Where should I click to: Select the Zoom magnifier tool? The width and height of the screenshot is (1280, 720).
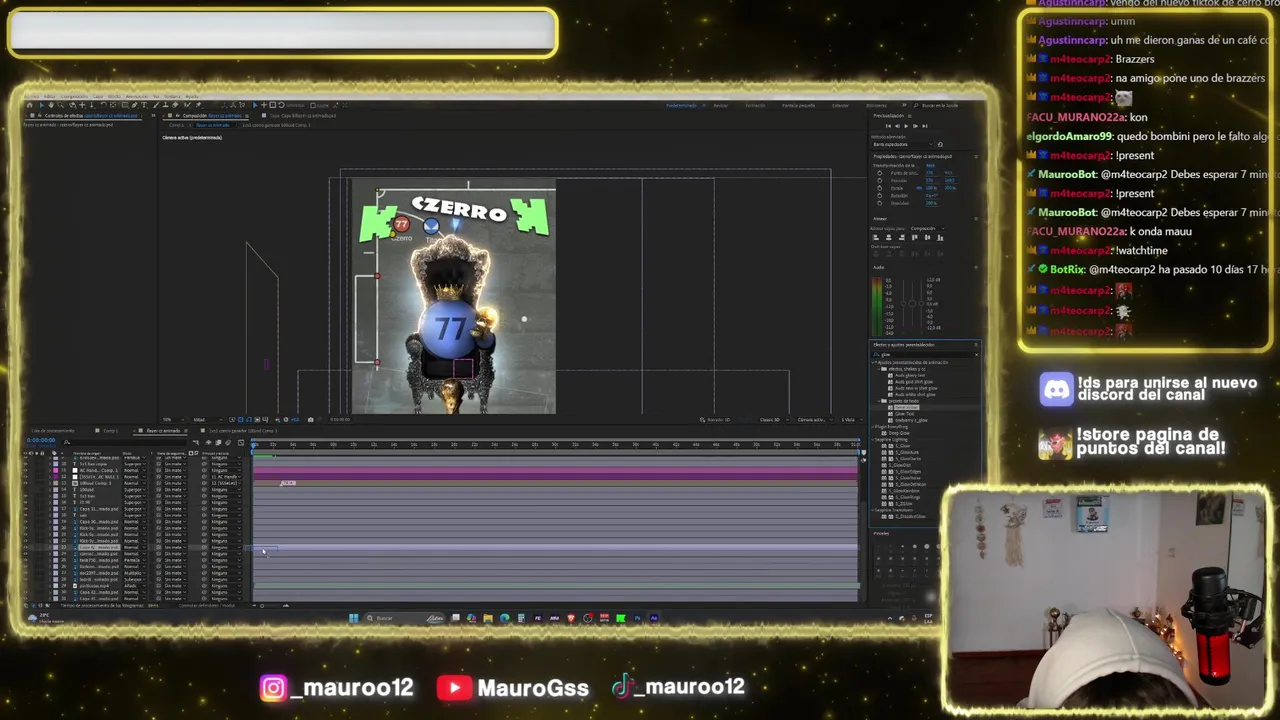[x=60, y=105]
